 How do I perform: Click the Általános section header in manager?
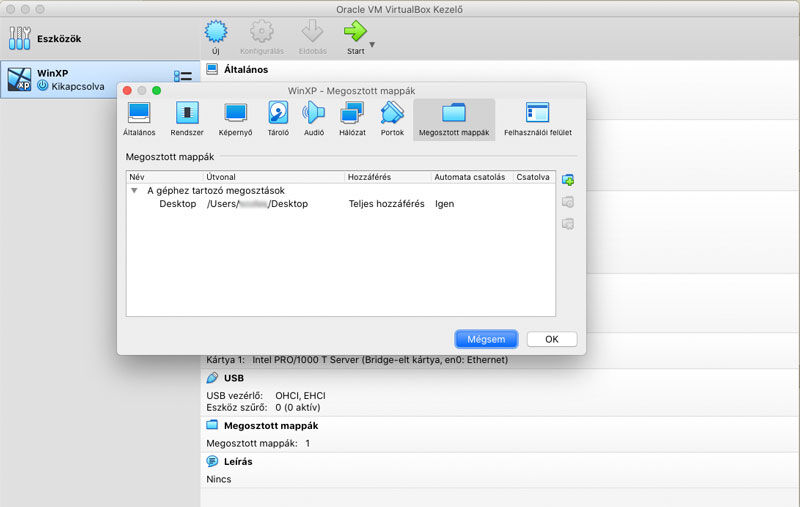246,69
